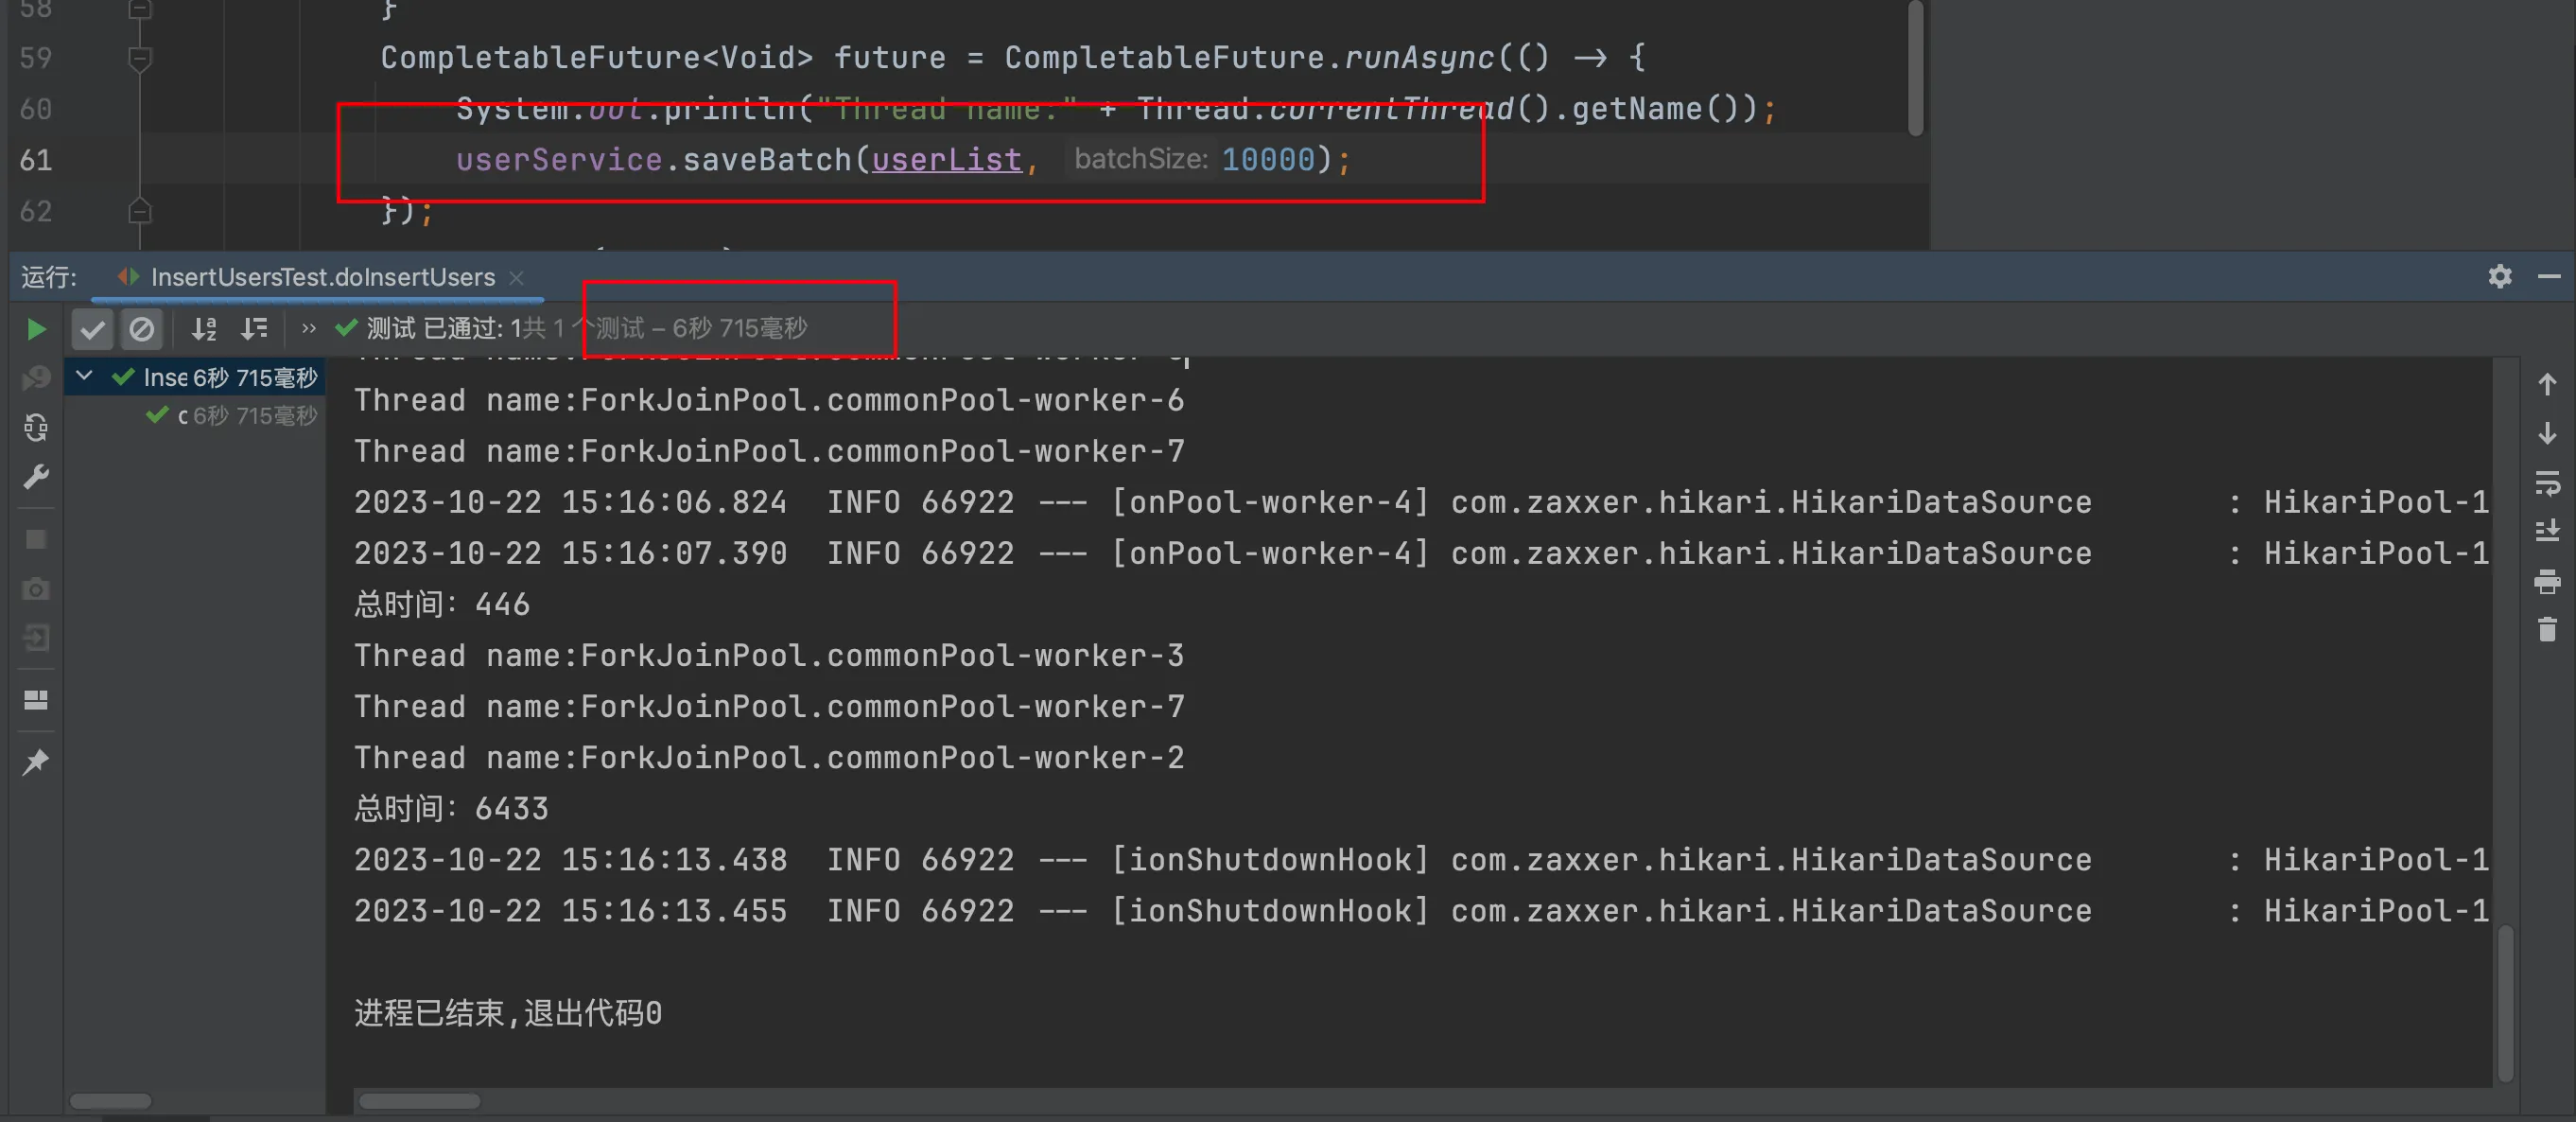Image resolution: width=2576 pixels, height=1122 pixels.
Task: Click the batchSize value 10000
Action: (x=1267, y=160)
